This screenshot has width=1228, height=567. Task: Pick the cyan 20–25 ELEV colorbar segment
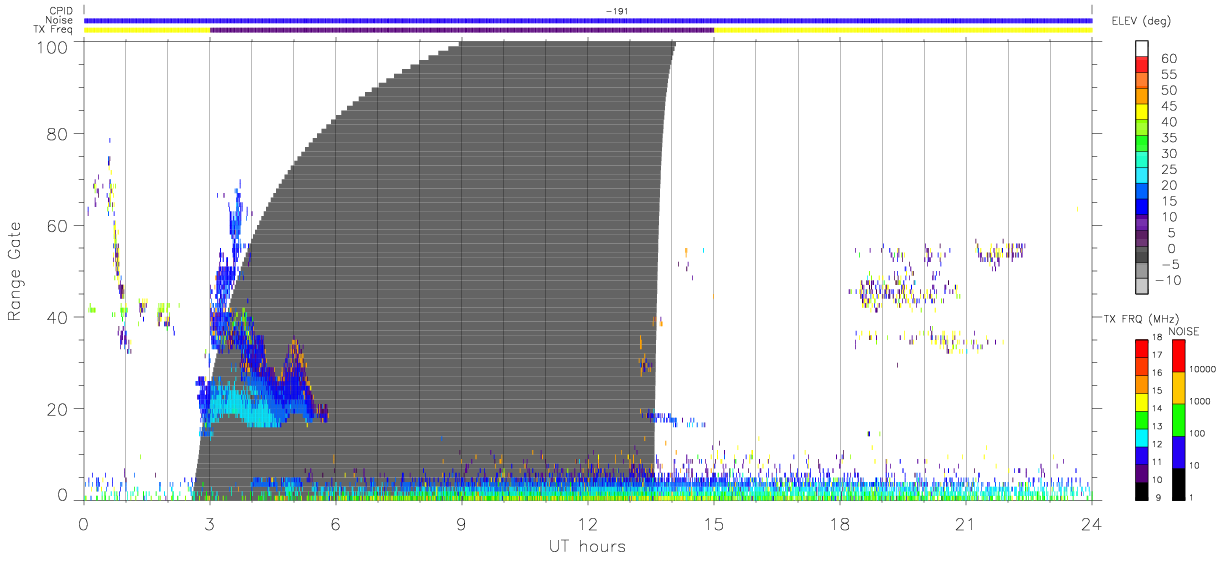coord(1142,176)
